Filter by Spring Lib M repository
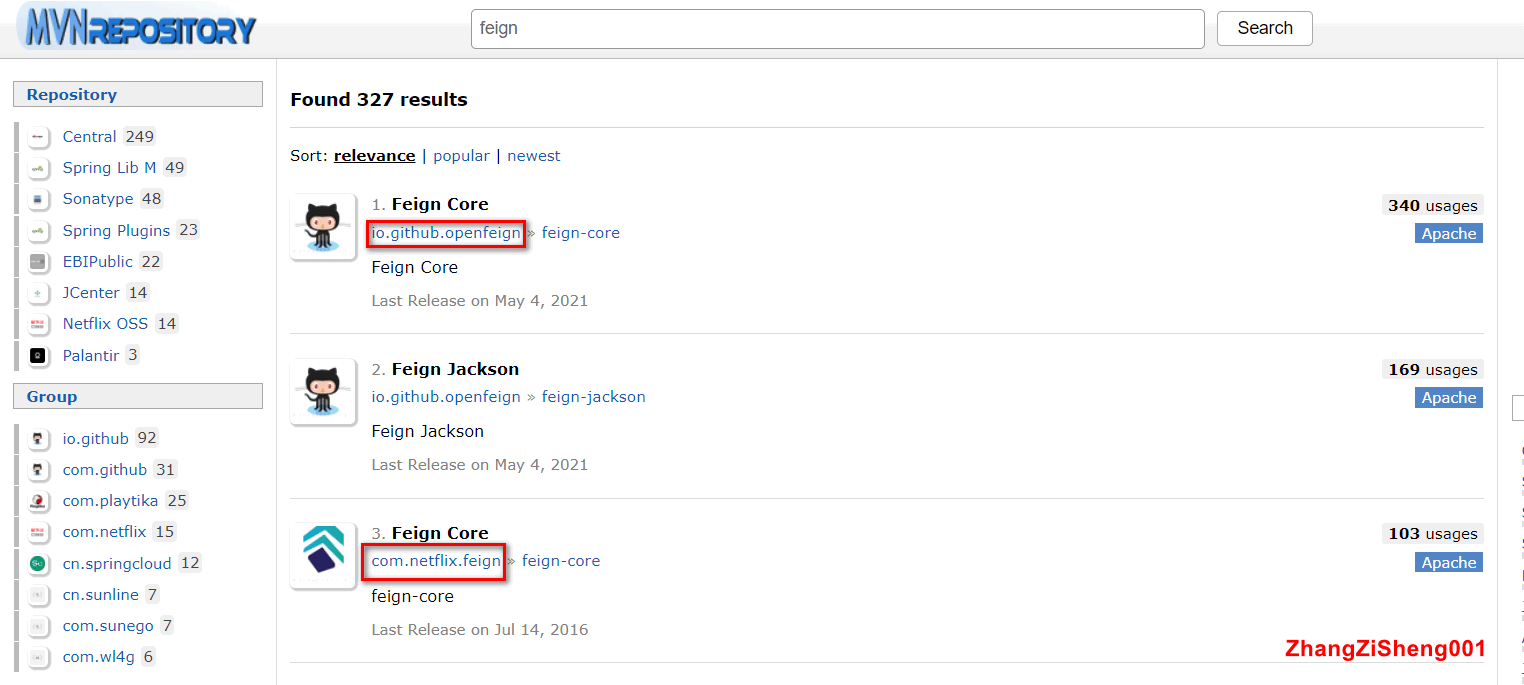Image resolution: width=1524 pixels, height=685 pixels. 109,168
